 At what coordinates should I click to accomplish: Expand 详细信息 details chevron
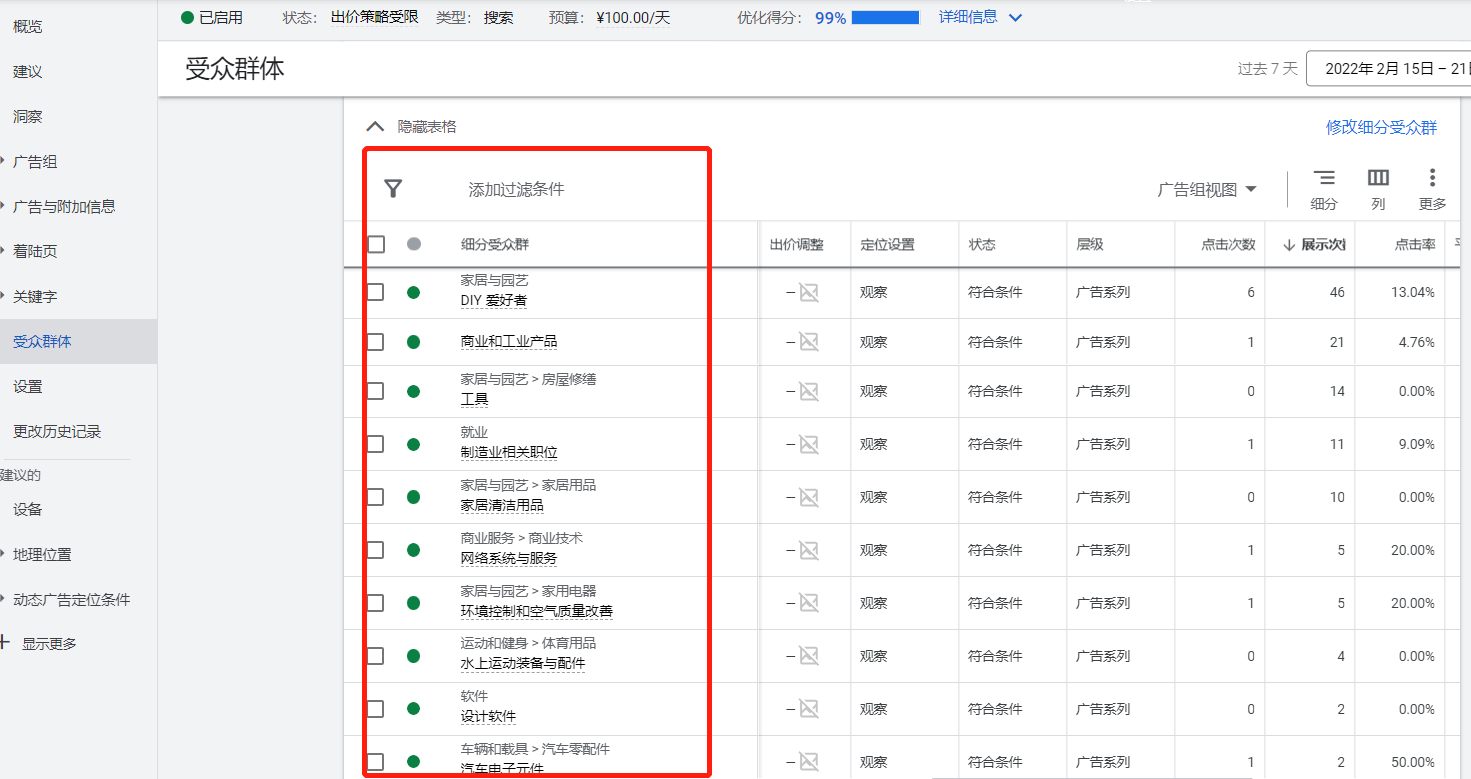point(1016,17)
